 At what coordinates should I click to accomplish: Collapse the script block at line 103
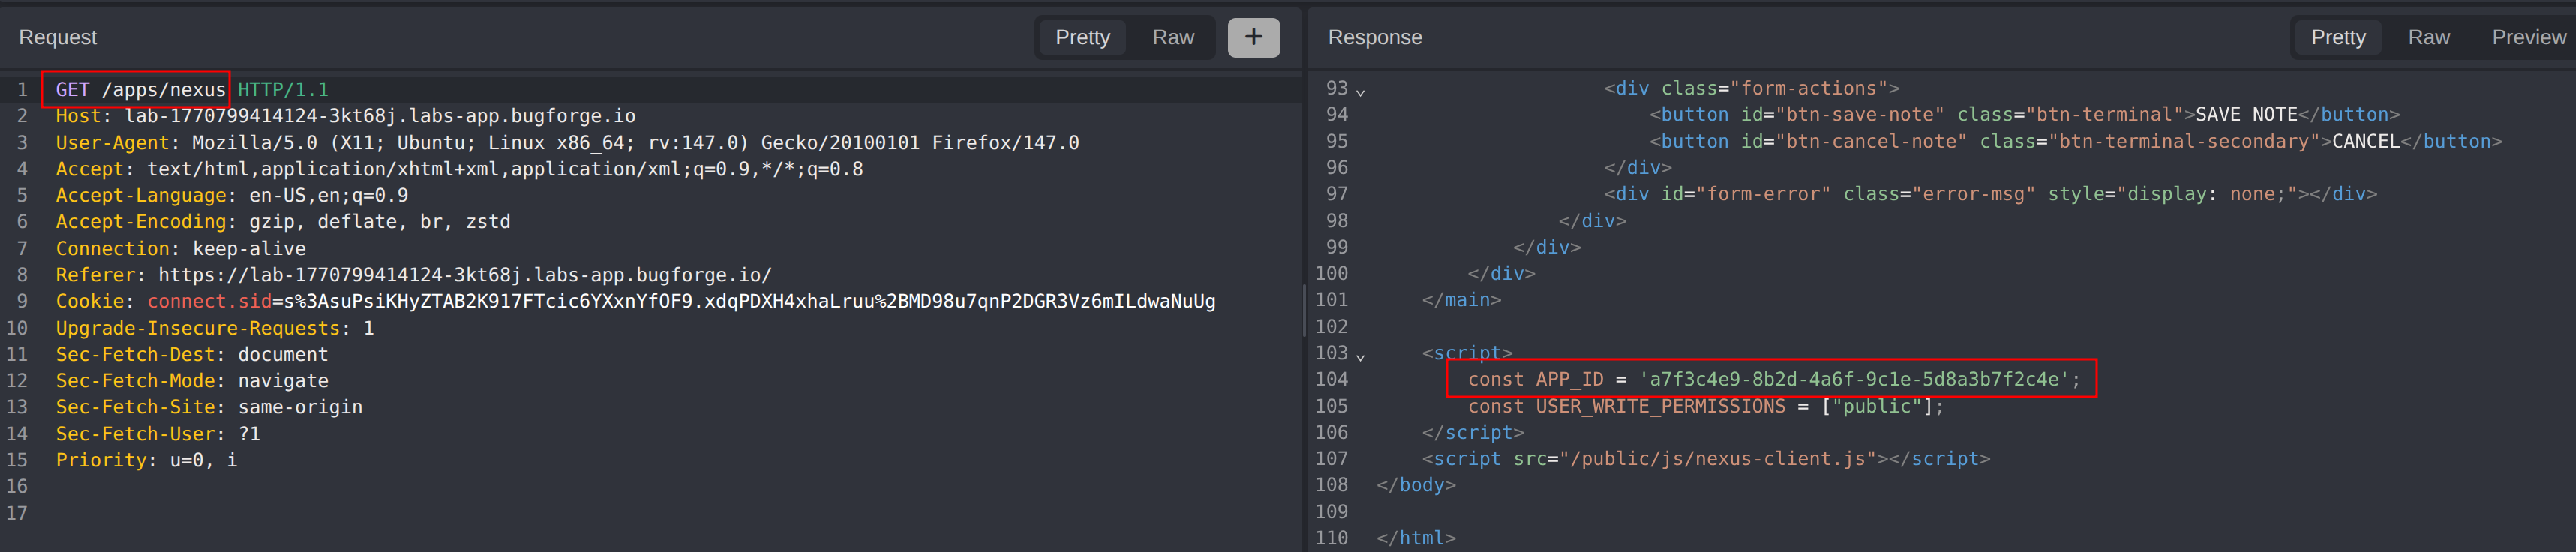(x=1360, y=355)
